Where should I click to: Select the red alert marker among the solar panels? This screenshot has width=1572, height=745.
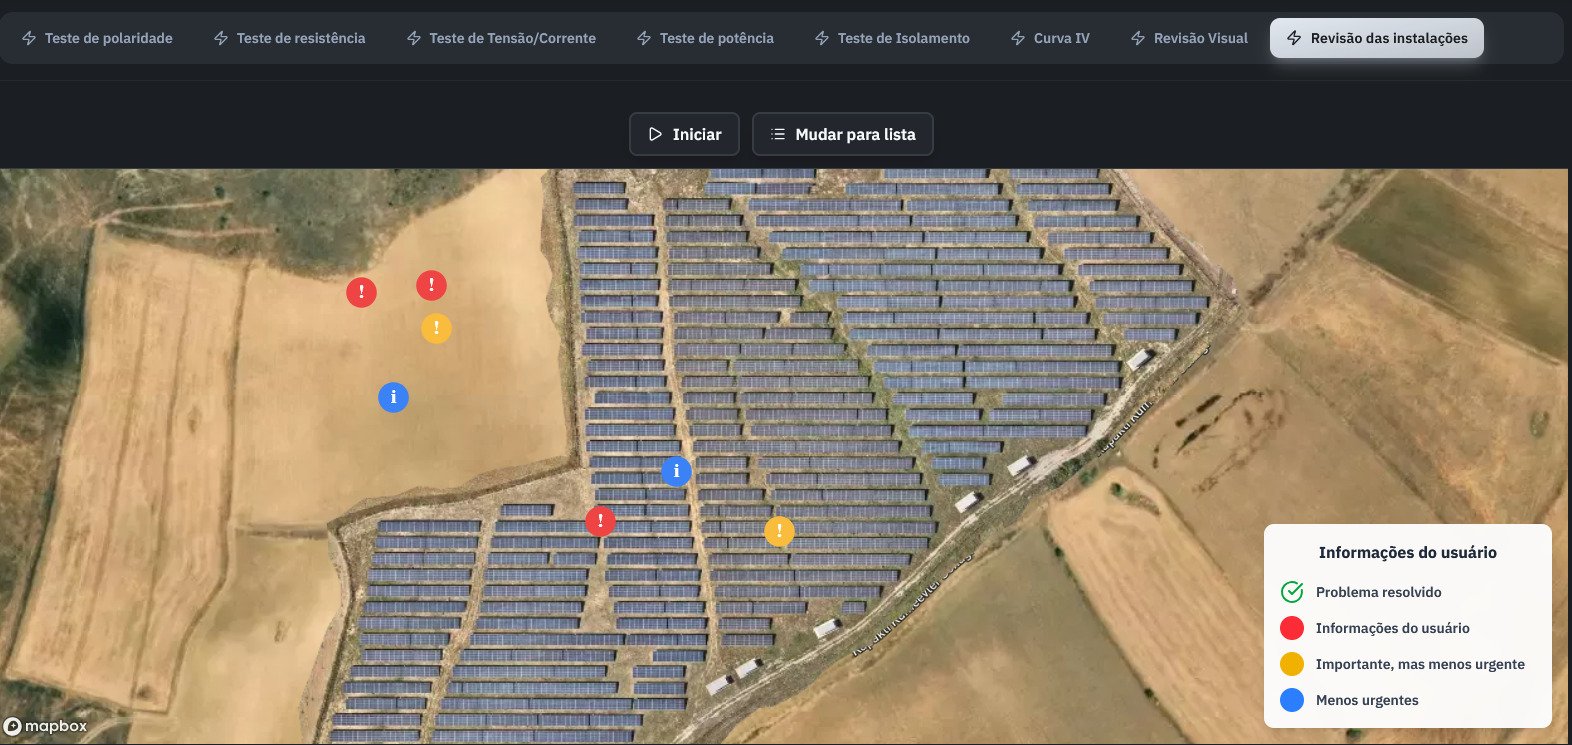(600, 521)
